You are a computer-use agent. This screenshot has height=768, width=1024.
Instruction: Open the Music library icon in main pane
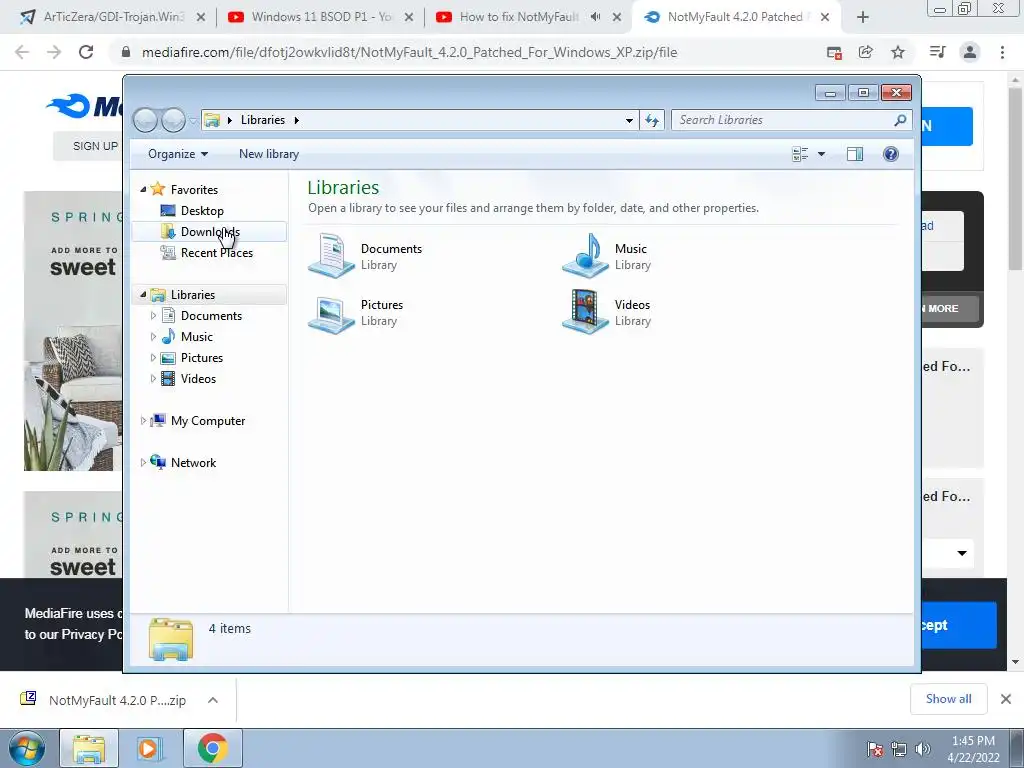point(585,256)
